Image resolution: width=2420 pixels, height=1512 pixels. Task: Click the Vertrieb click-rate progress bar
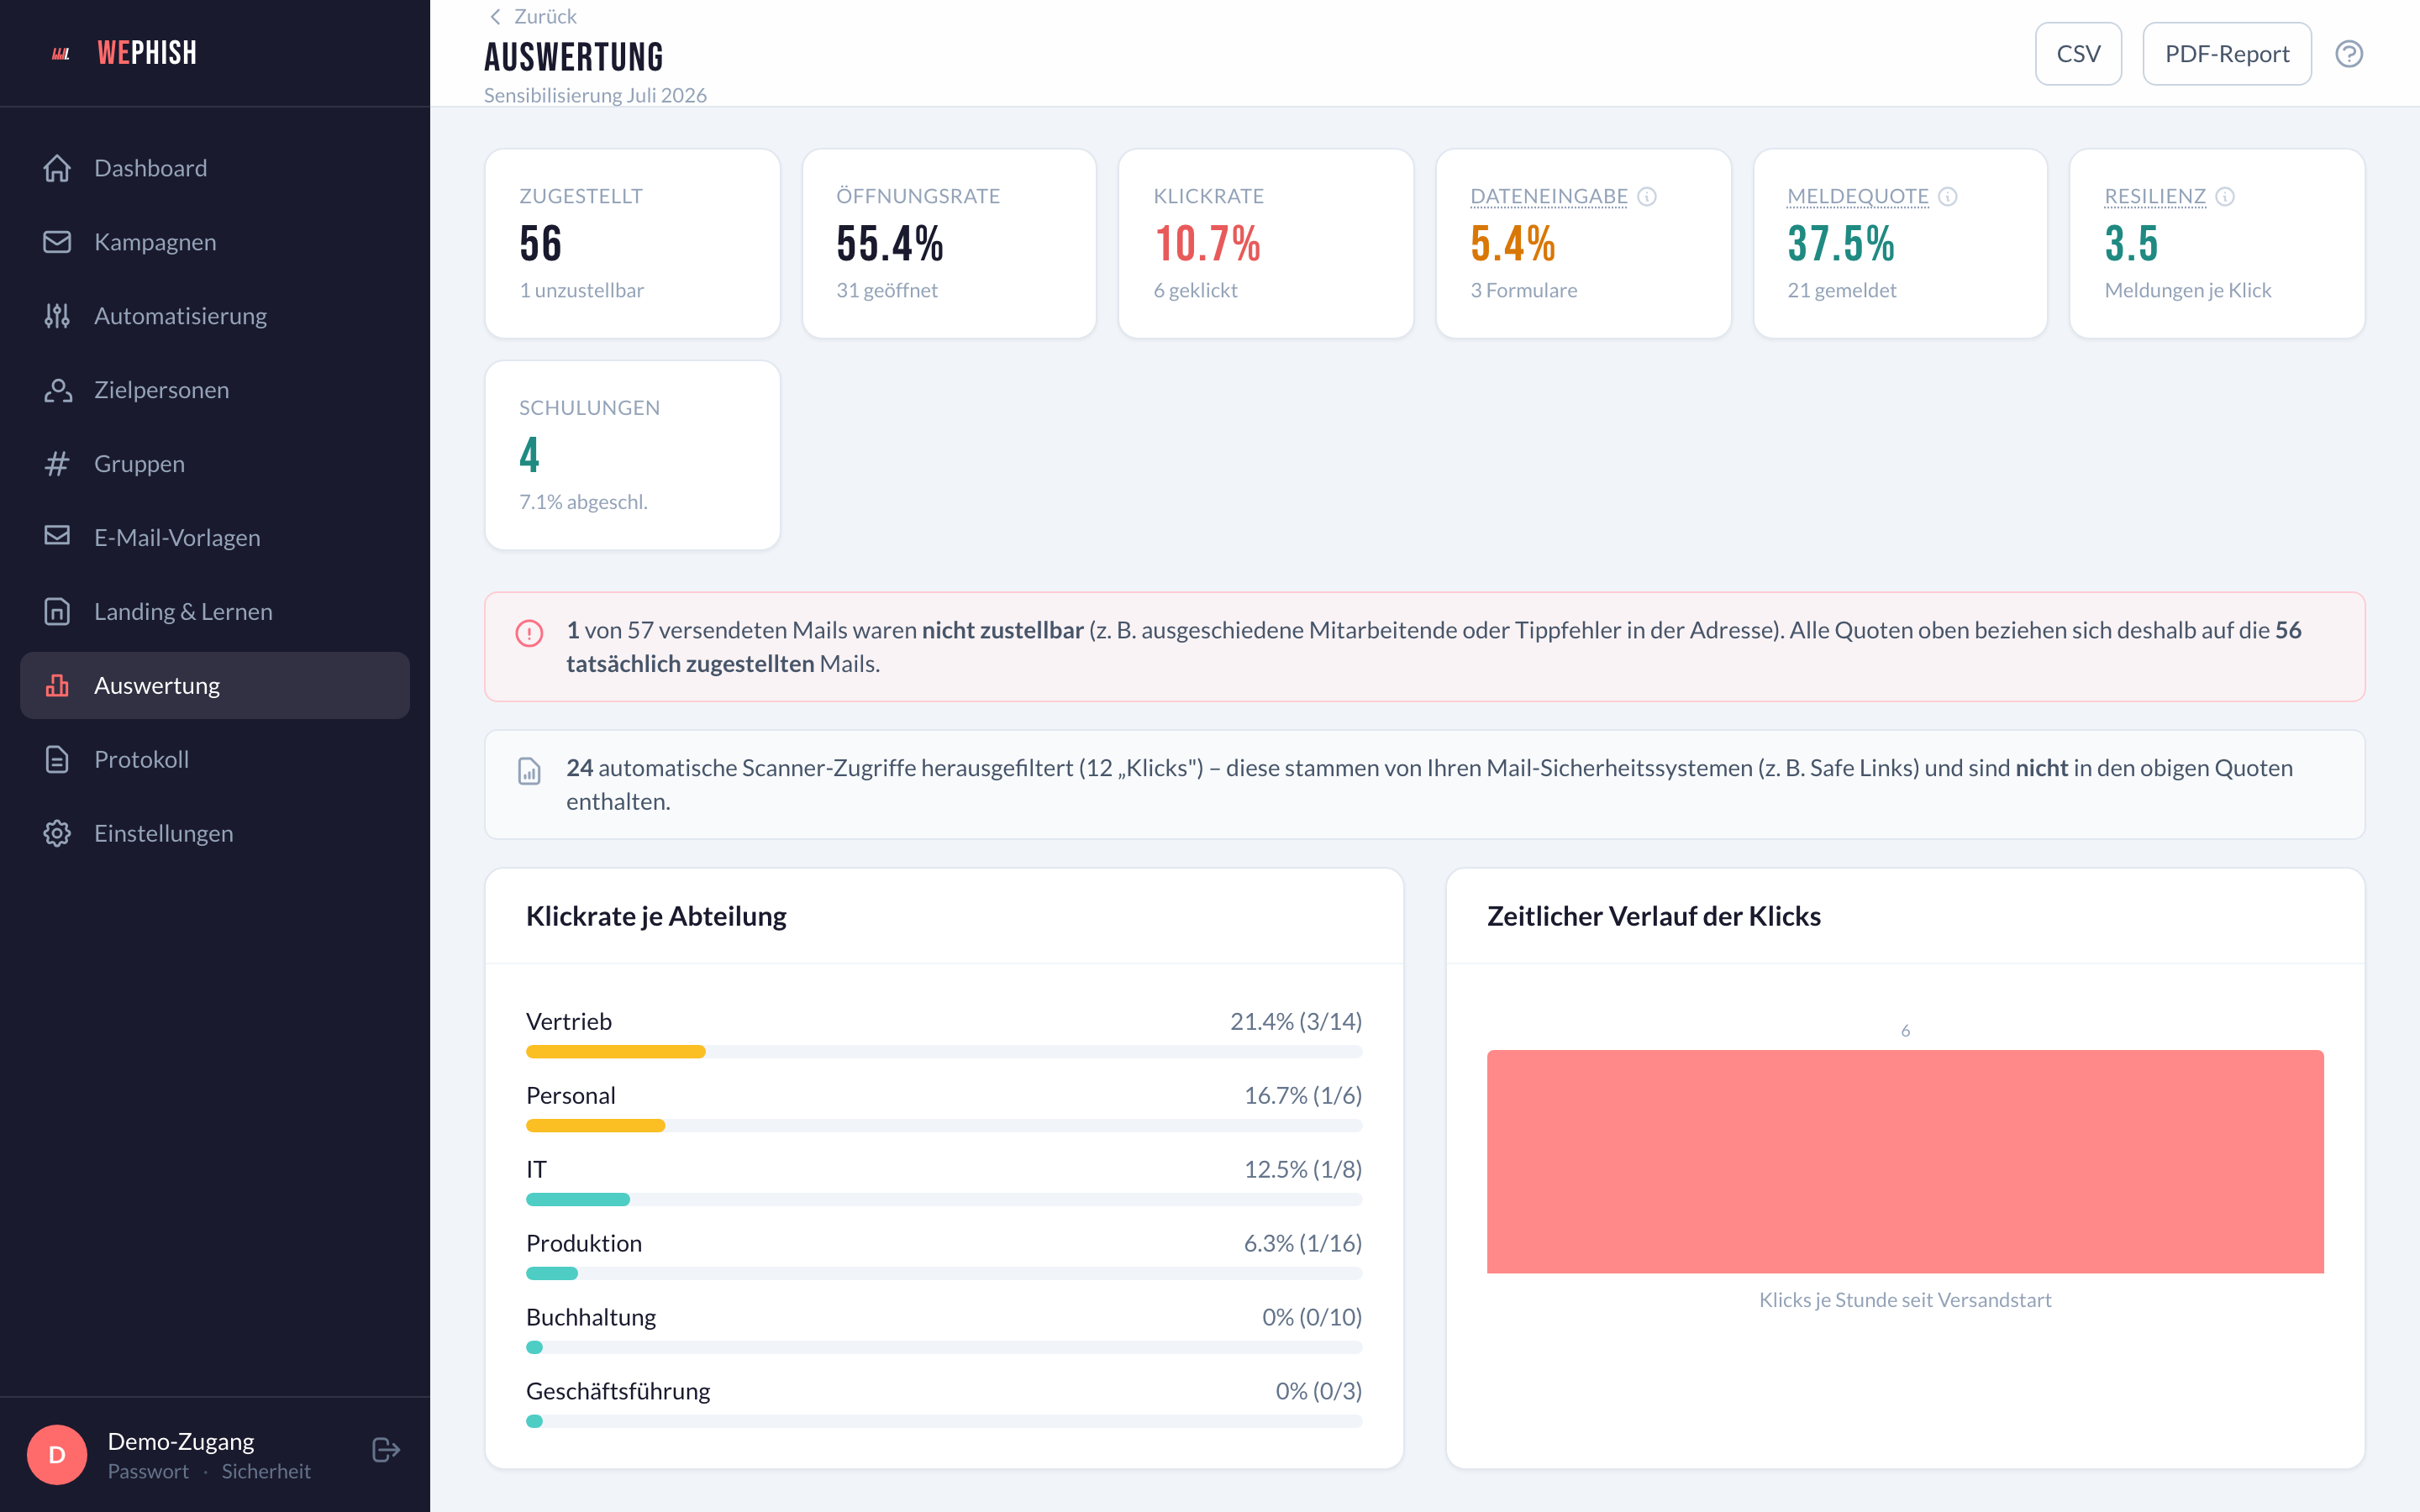[x=944, y=1052]
